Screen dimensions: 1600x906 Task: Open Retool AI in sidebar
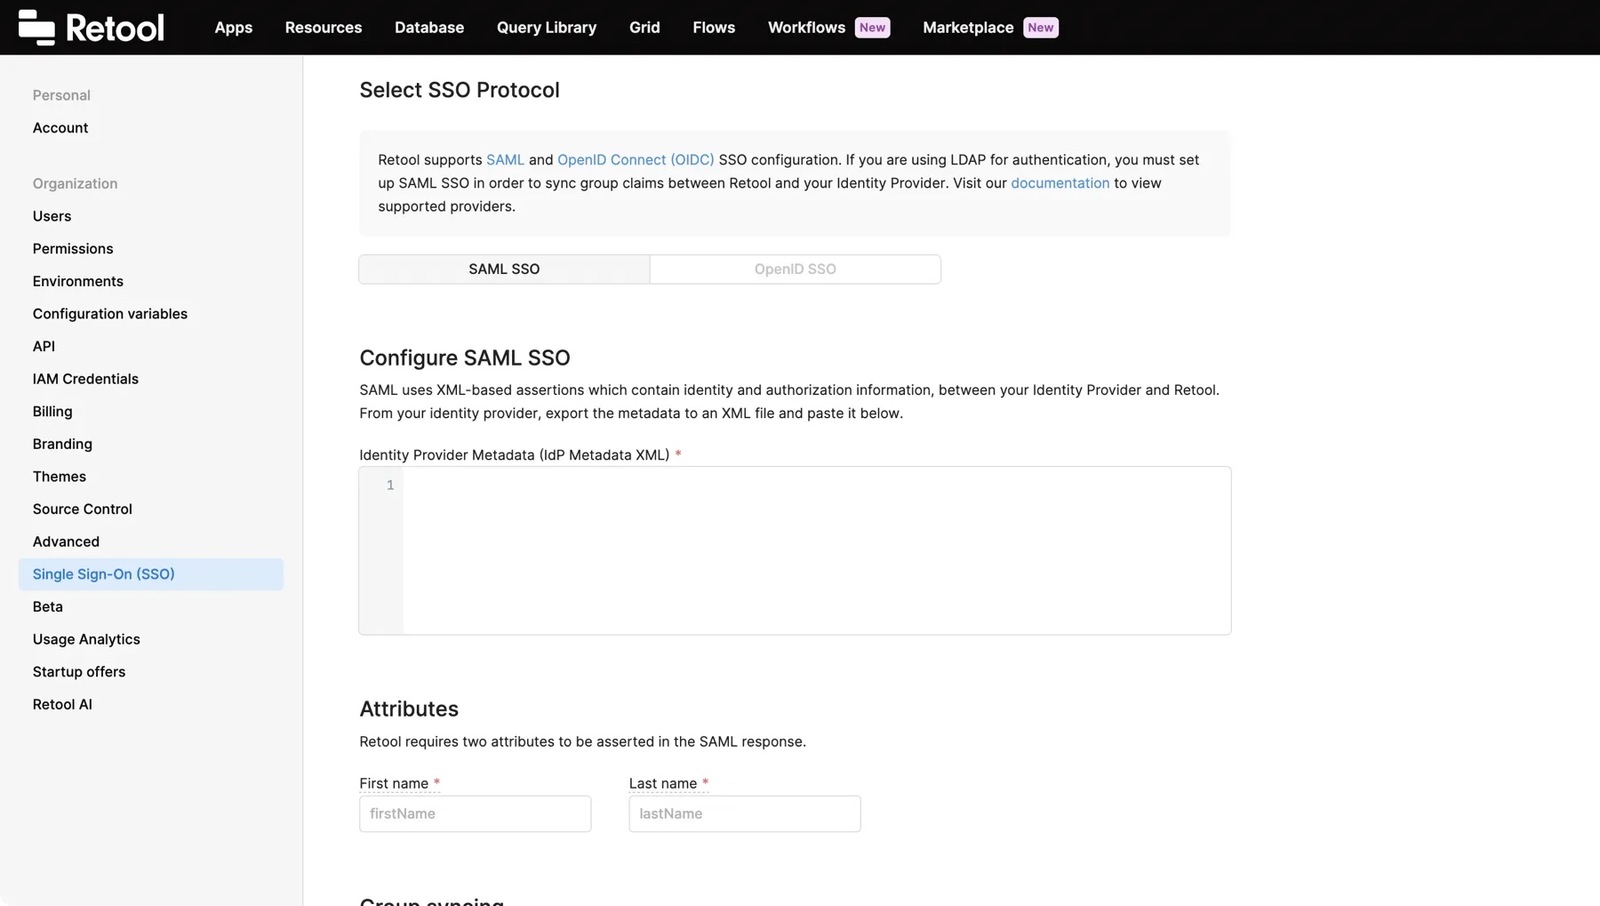62,704
